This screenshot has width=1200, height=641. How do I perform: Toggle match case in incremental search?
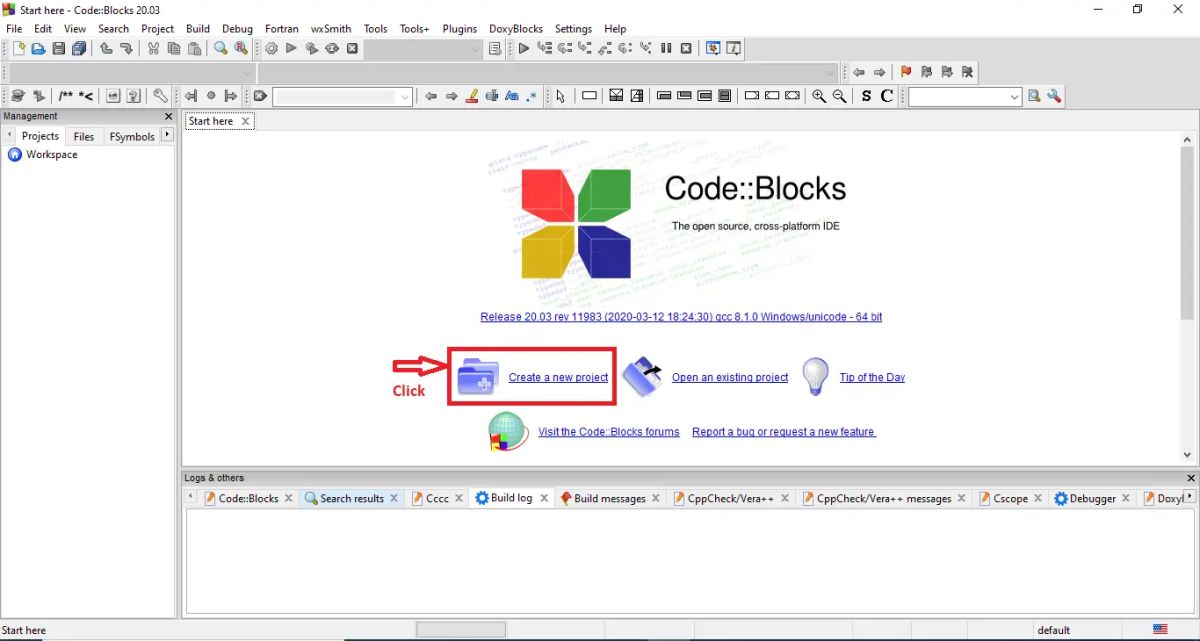tap(512, 96)
